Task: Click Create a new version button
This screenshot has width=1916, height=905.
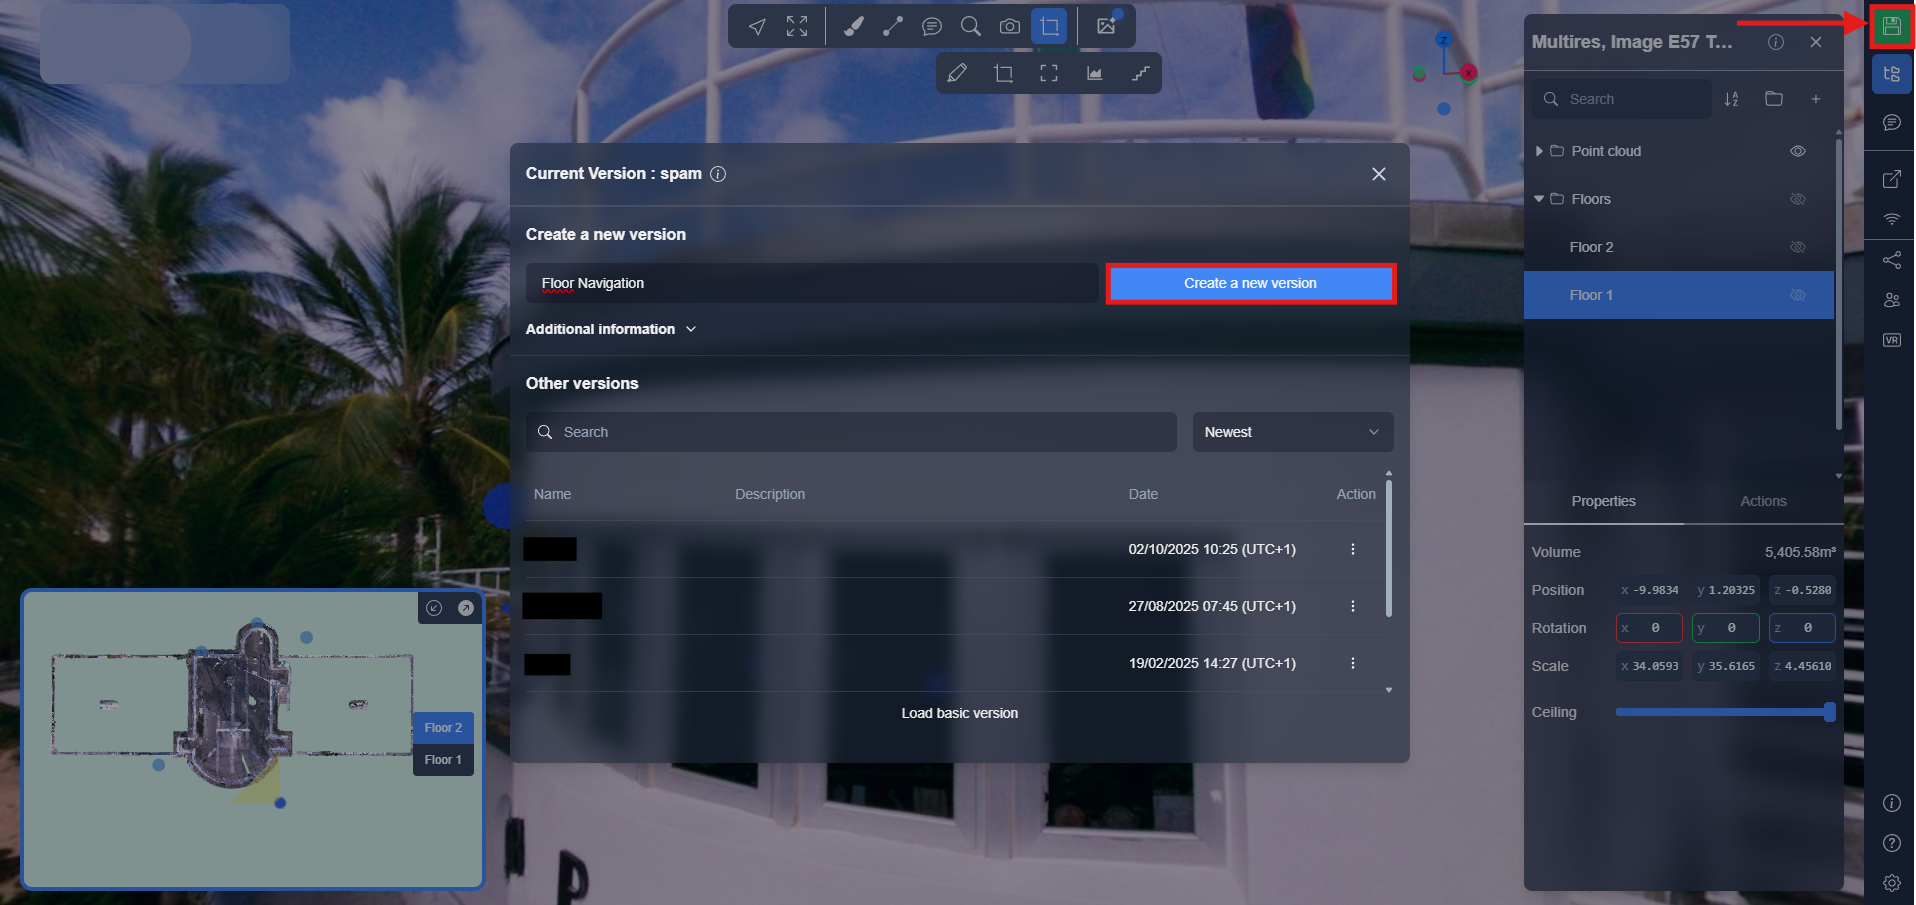Action: pos(1250,284)
